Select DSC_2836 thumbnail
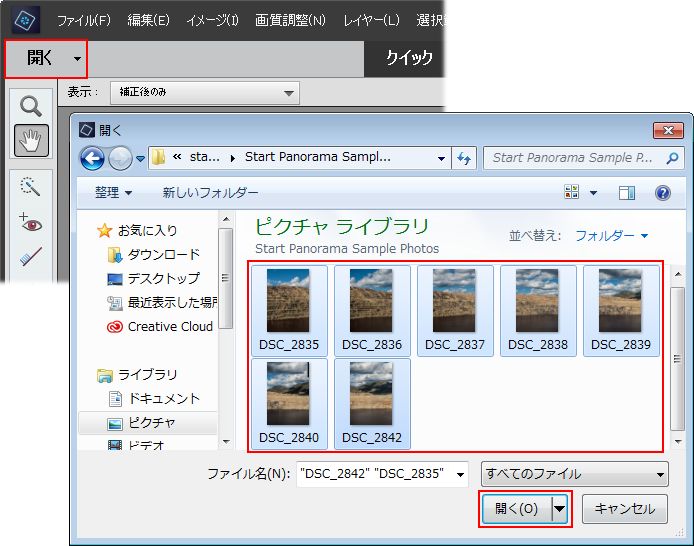The image size is (694, 546). (x=372, y=311)
